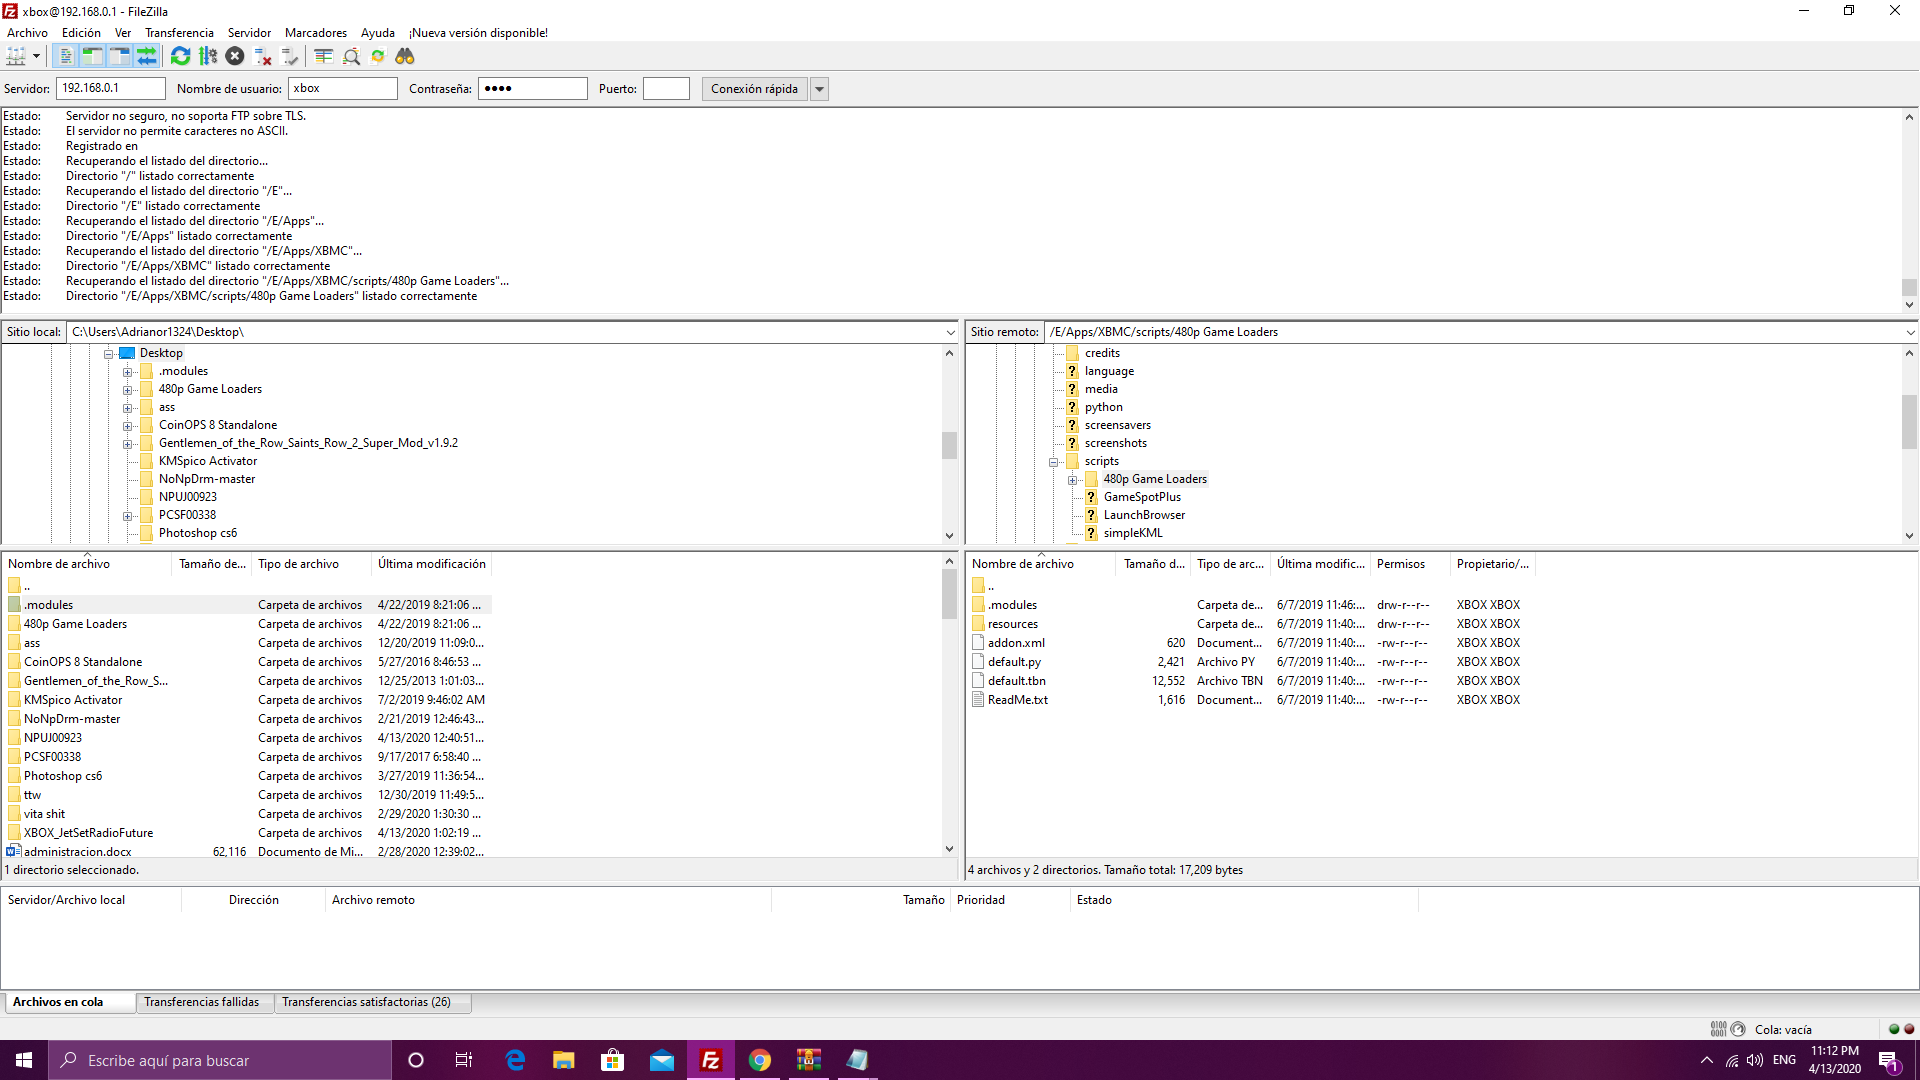Image resolution: width=1920 pixels, height=1080 pixels.
Task: Open the Archivo menu
Action: tap(27, 33)
